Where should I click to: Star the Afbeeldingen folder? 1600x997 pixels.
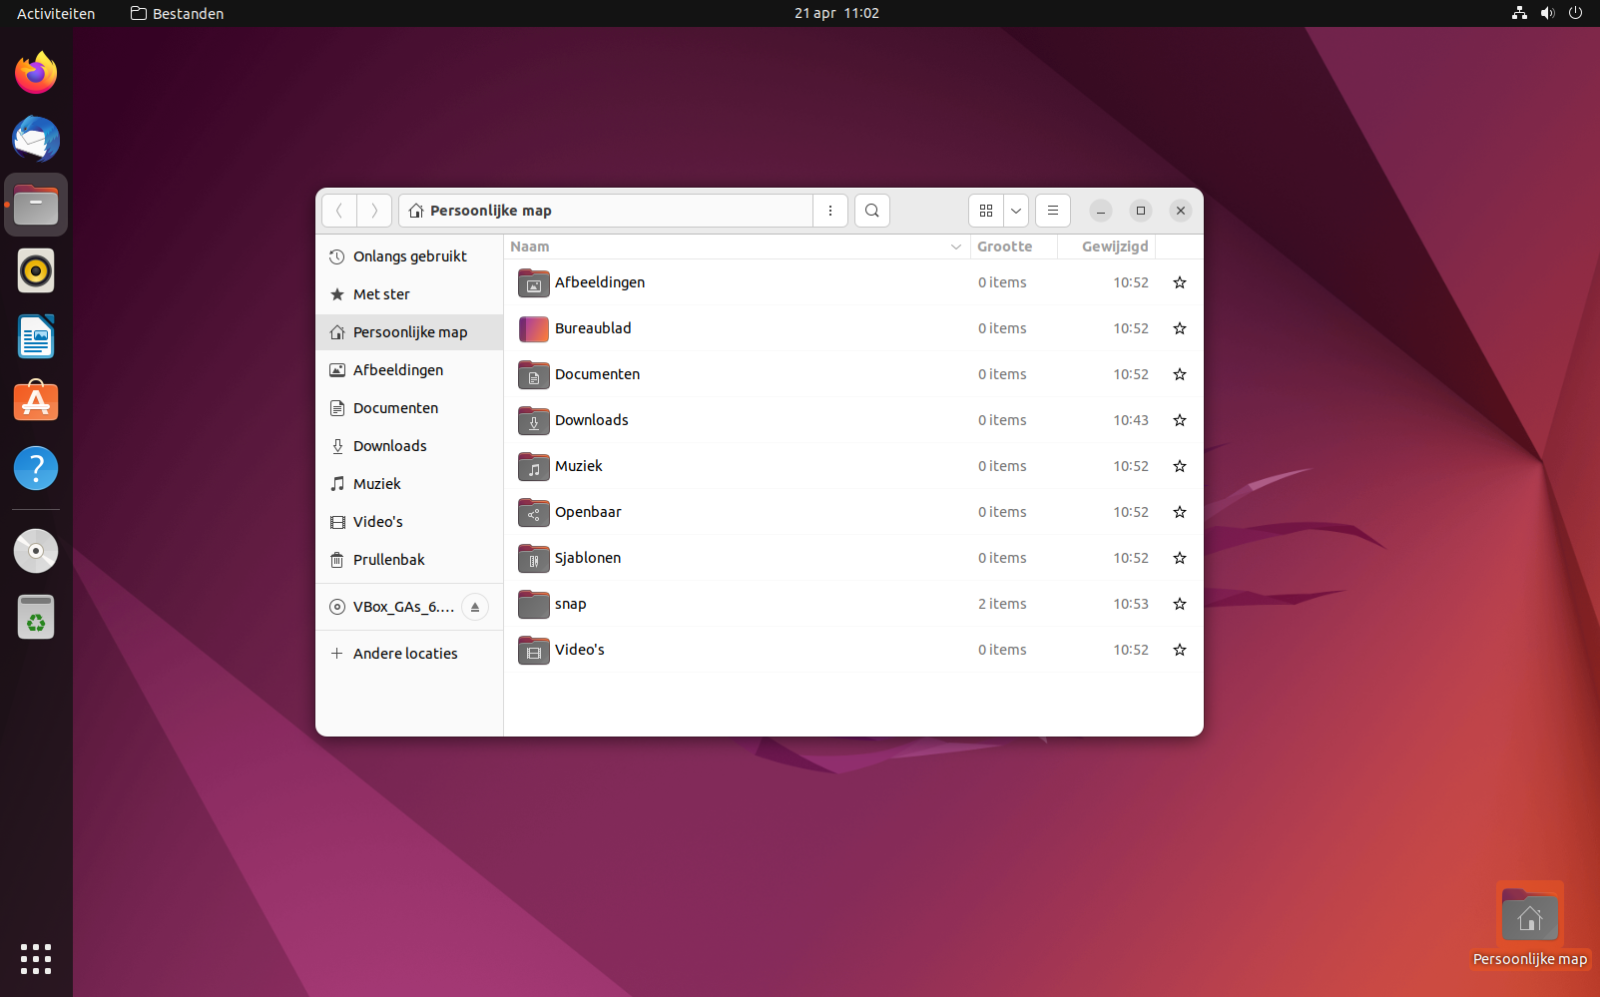coord(1180,283)
